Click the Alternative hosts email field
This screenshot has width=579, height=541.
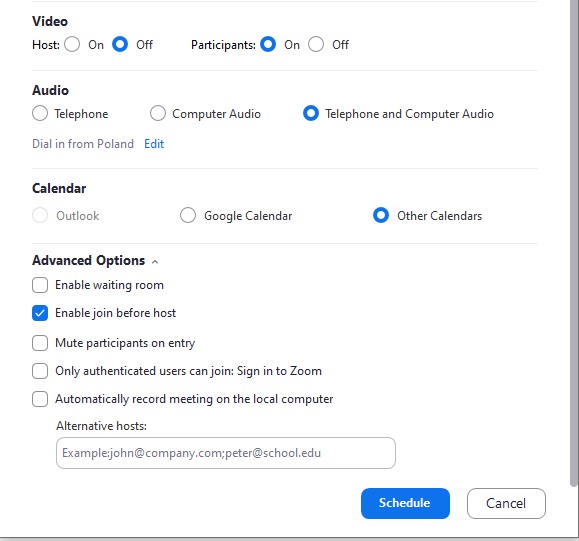[226, 453]
